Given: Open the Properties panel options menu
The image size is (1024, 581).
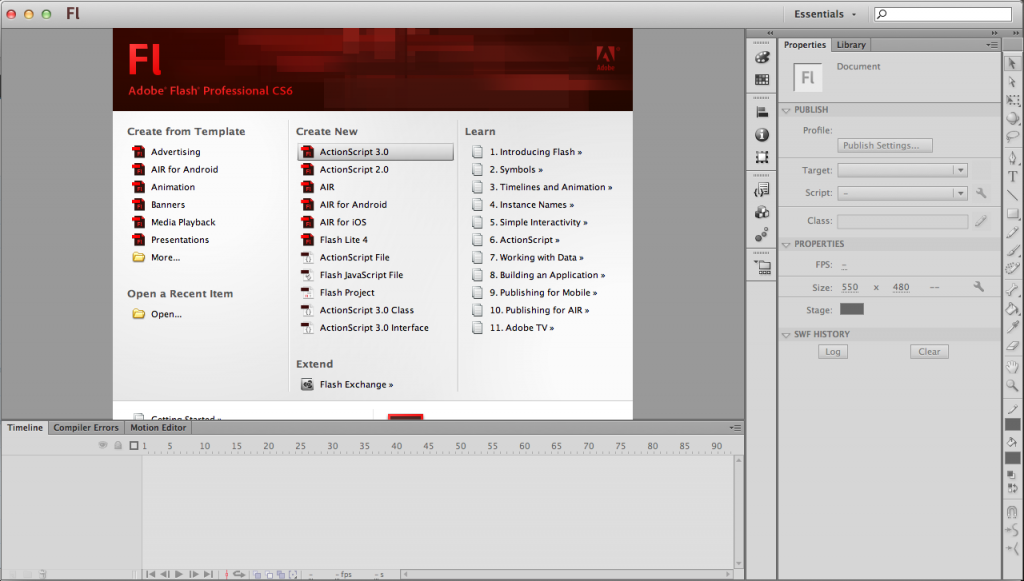Looking at the screenshot, I should pyautogui.click(x=992, y=44).
